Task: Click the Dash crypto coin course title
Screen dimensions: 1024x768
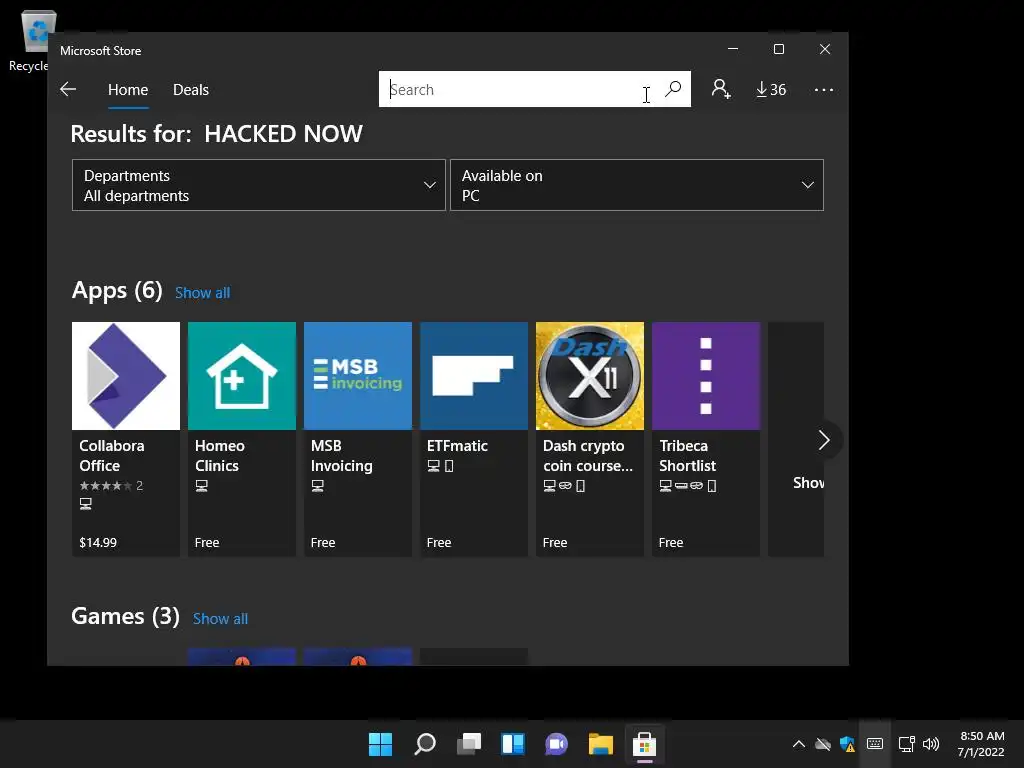Action: click(x=588, y=455)
